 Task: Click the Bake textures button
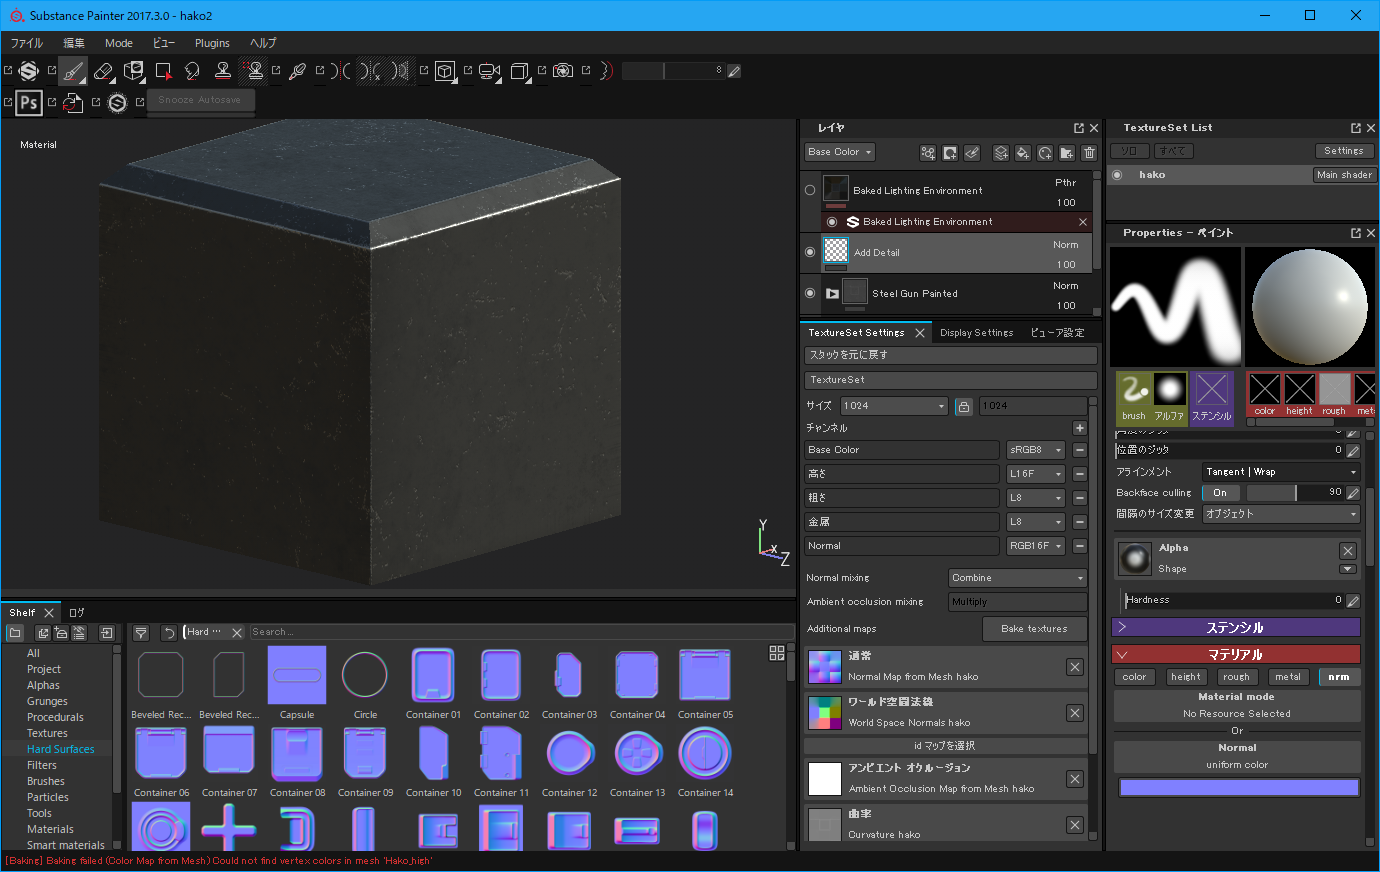pos(1034,629)
